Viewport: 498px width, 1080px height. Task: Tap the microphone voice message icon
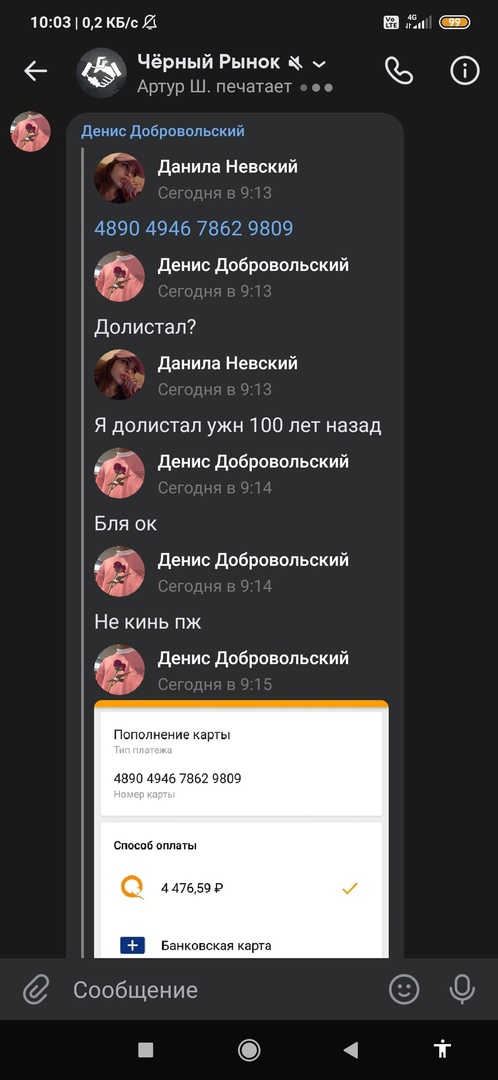pos(462,990)
